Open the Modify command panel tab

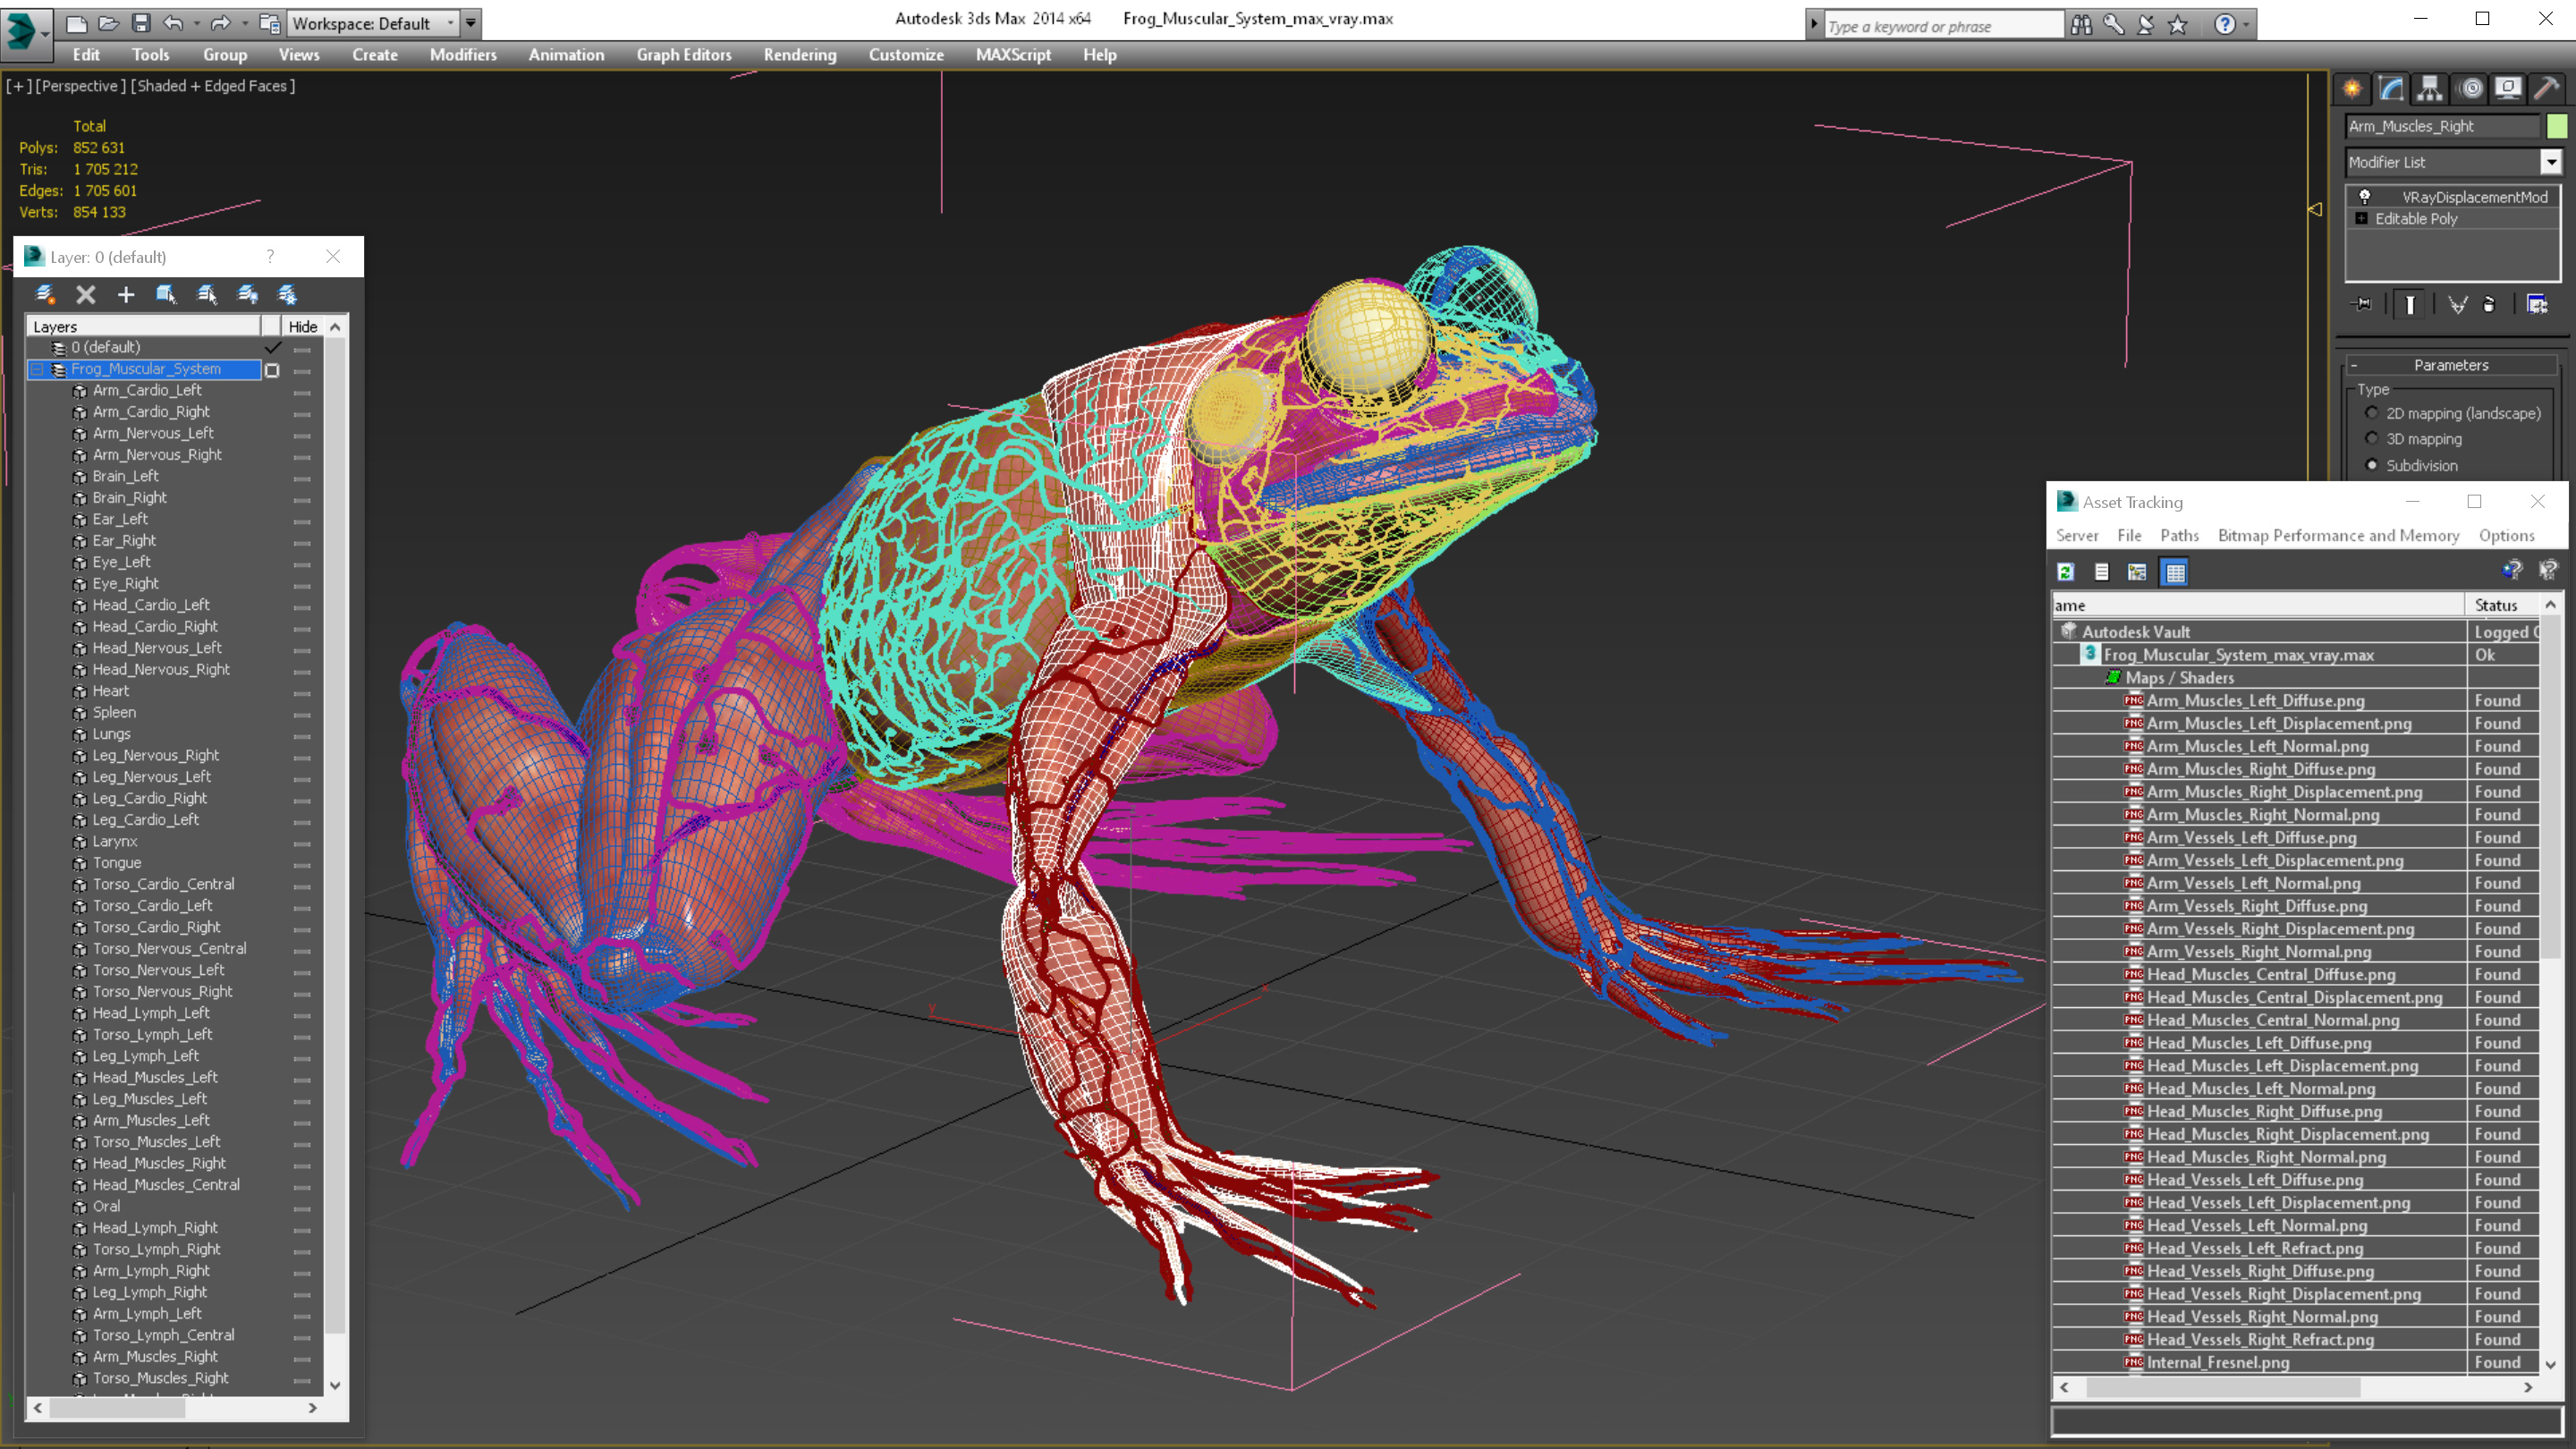(x=2391, y=89)
